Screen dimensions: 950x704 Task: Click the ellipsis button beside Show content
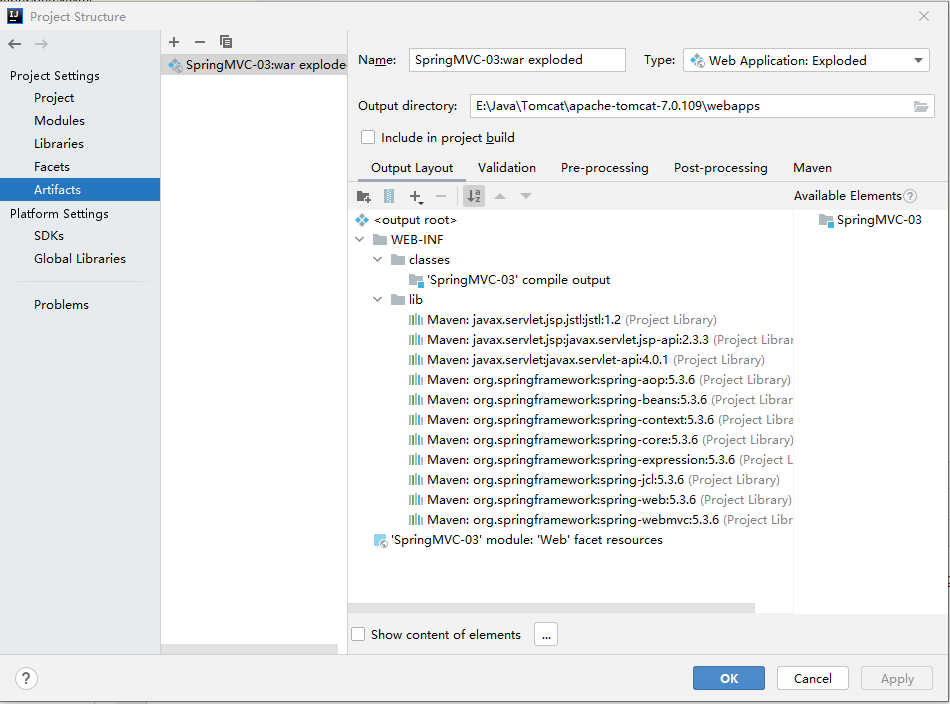coord(546,634)
